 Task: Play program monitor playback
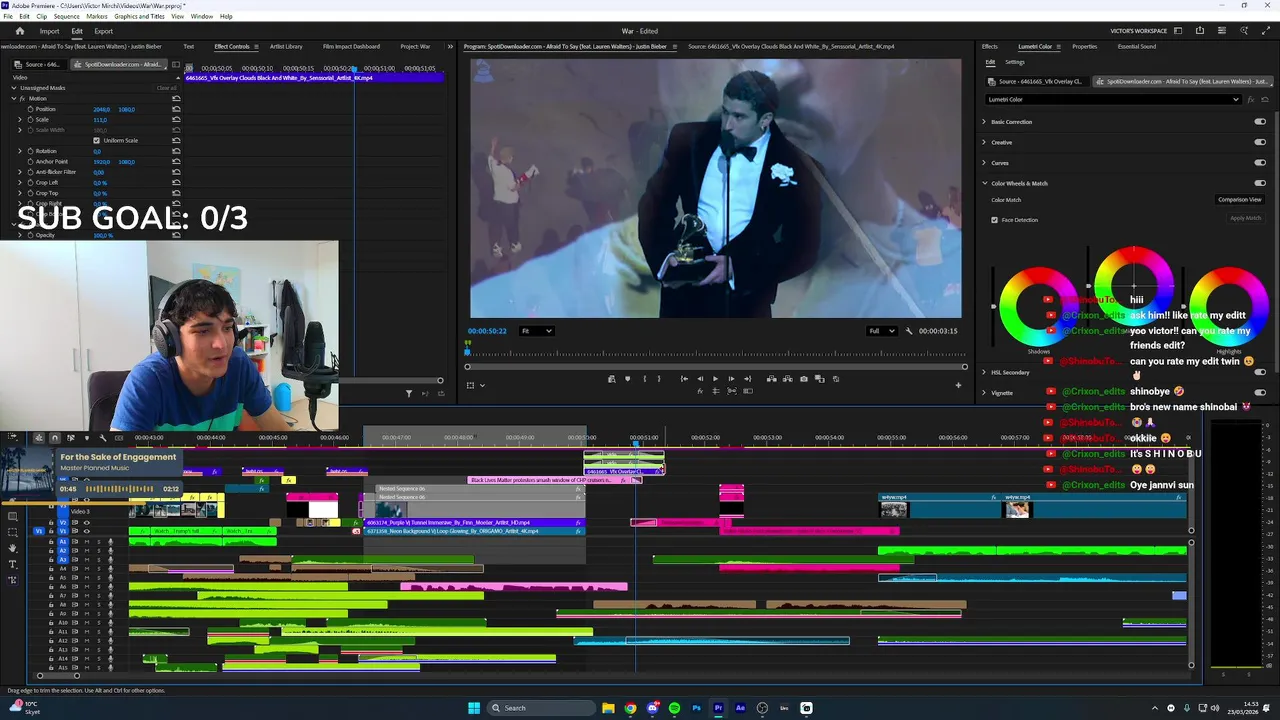click(x=715, y=379)
